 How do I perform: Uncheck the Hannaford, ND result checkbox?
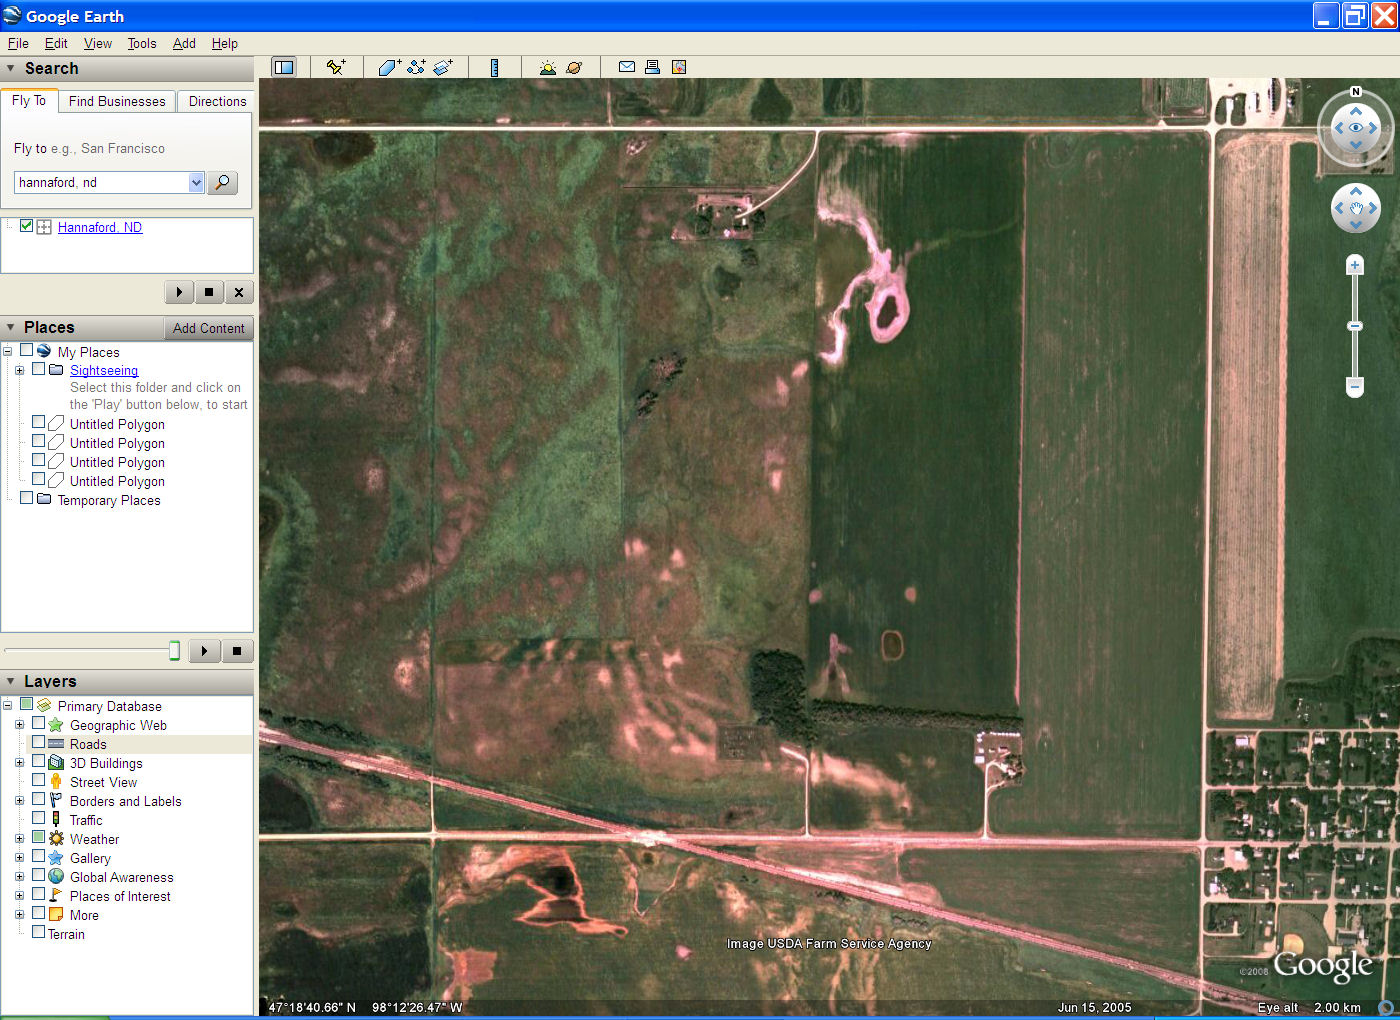(x=27, y=226)
